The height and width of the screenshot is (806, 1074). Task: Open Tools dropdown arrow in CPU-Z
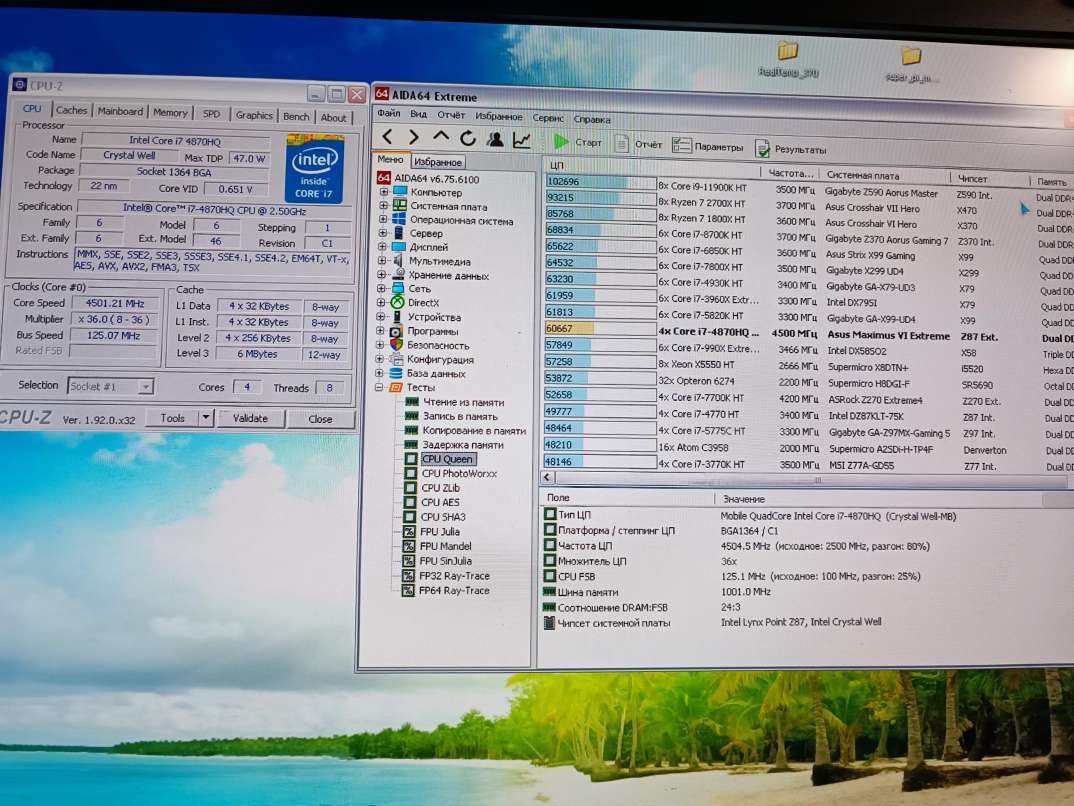pos(205,417)
